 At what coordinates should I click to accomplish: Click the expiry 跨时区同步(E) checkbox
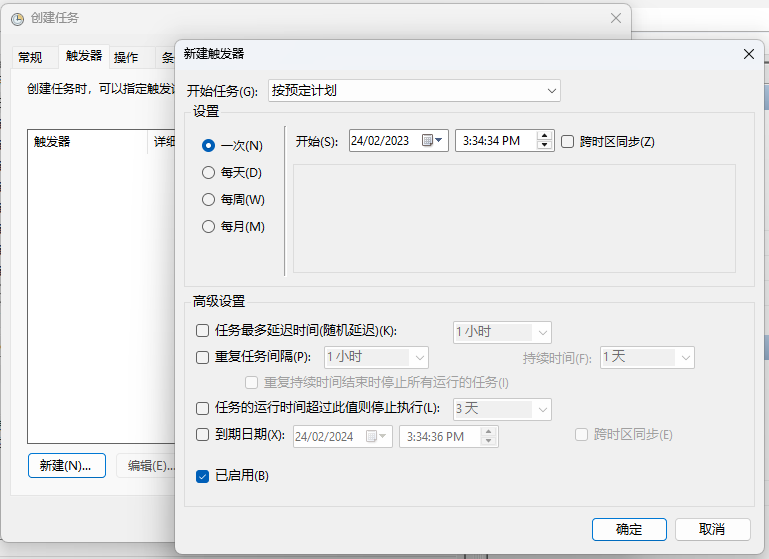581,434
